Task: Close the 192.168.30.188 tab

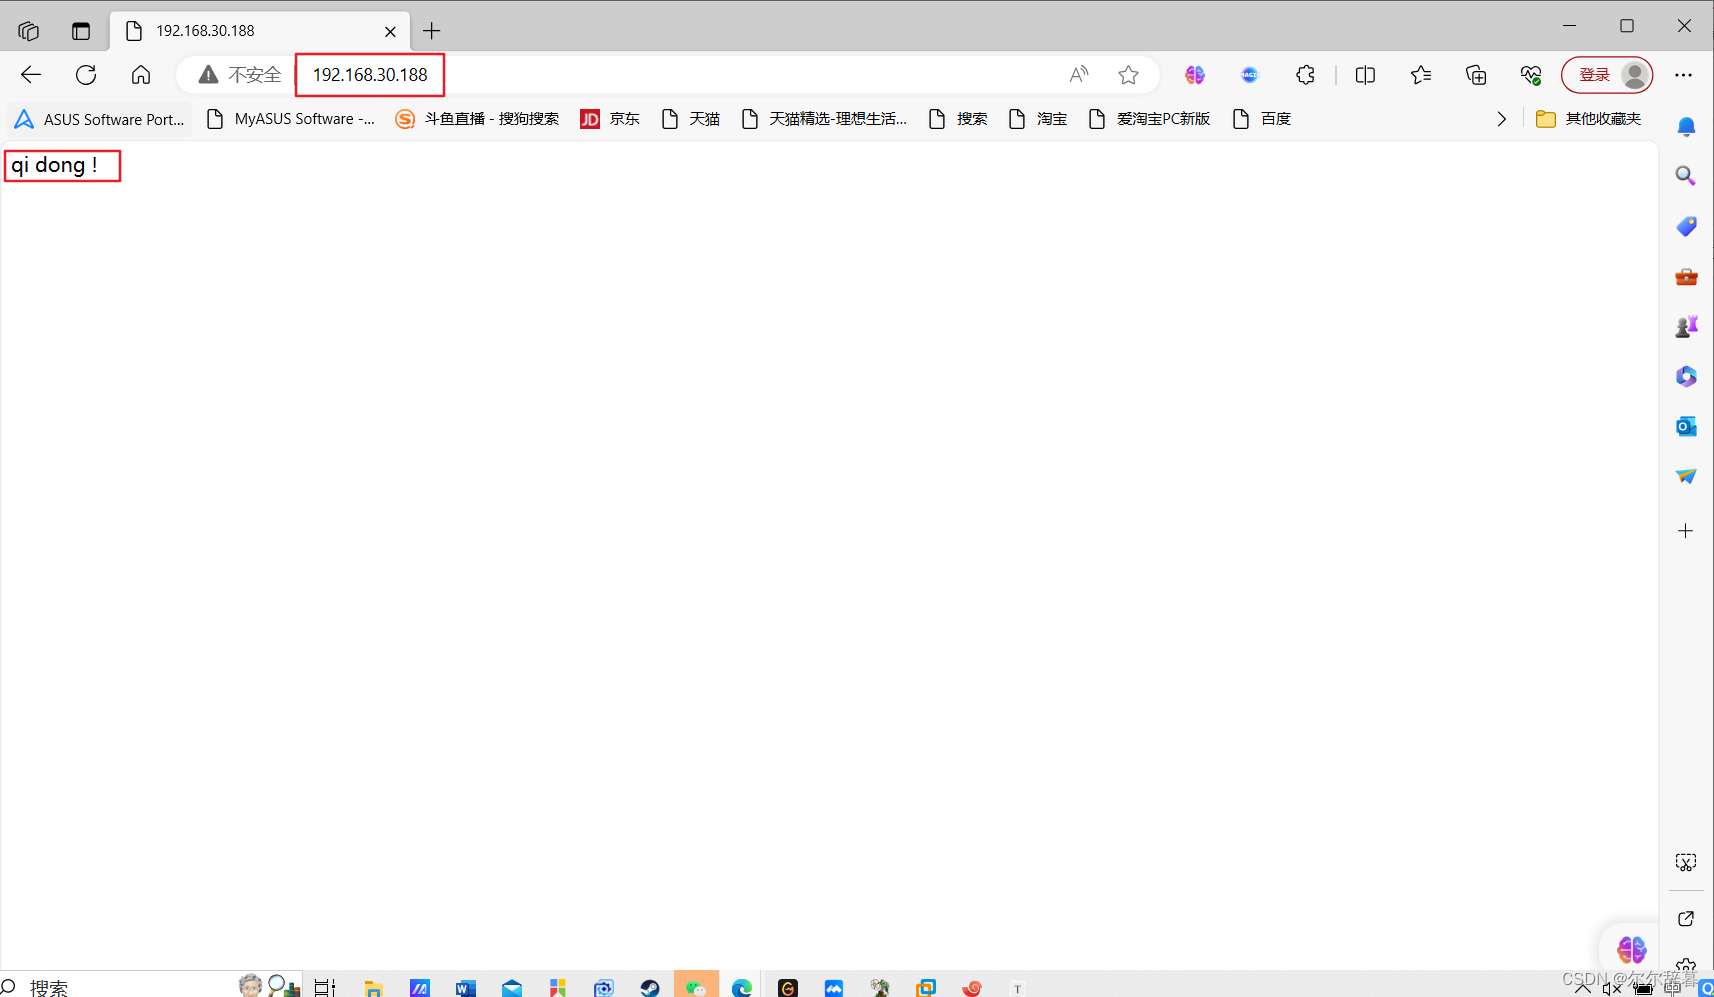Action: click(x=390, y=31)
